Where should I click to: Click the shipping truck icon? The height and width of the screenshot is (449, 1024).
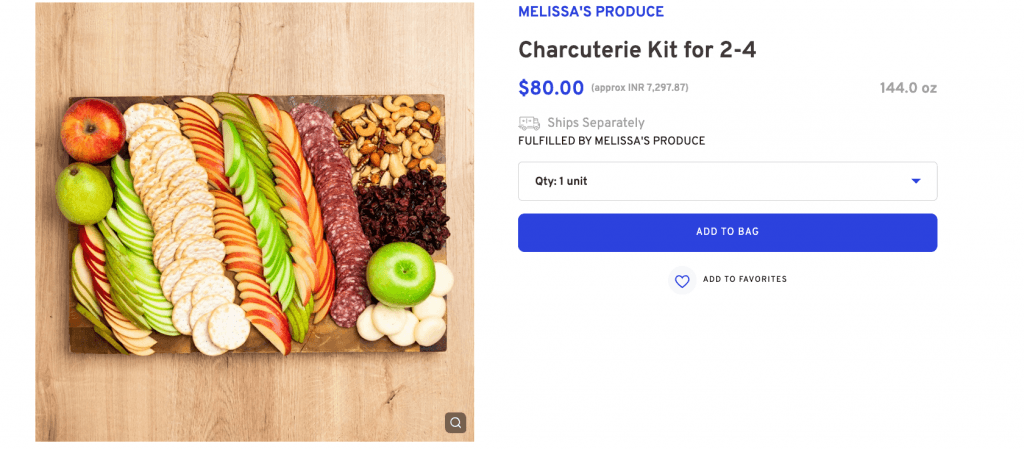tap(529, 123)
